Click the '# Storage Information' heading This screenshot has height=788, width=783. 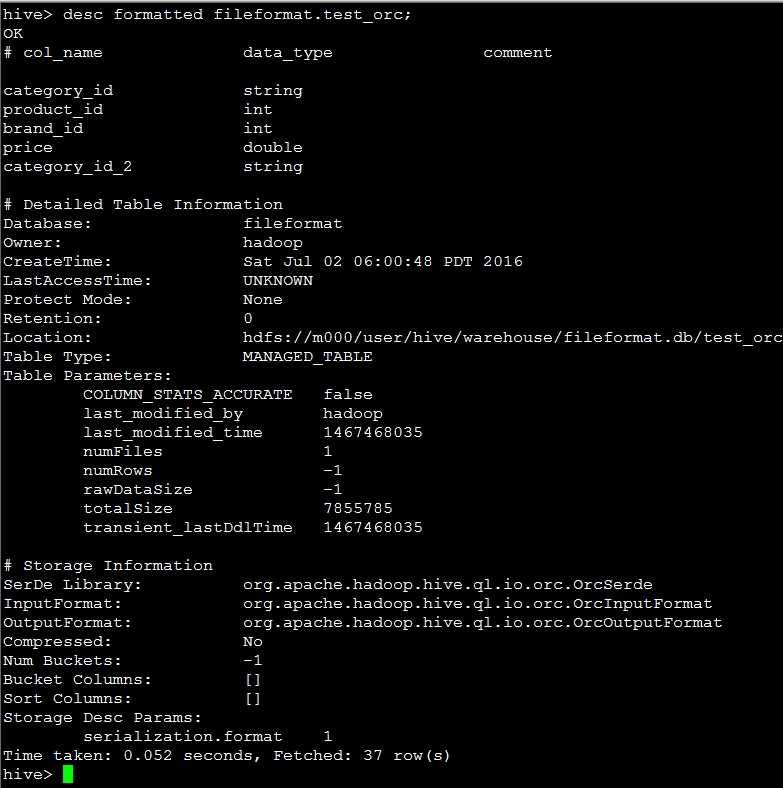pos(108,566)
